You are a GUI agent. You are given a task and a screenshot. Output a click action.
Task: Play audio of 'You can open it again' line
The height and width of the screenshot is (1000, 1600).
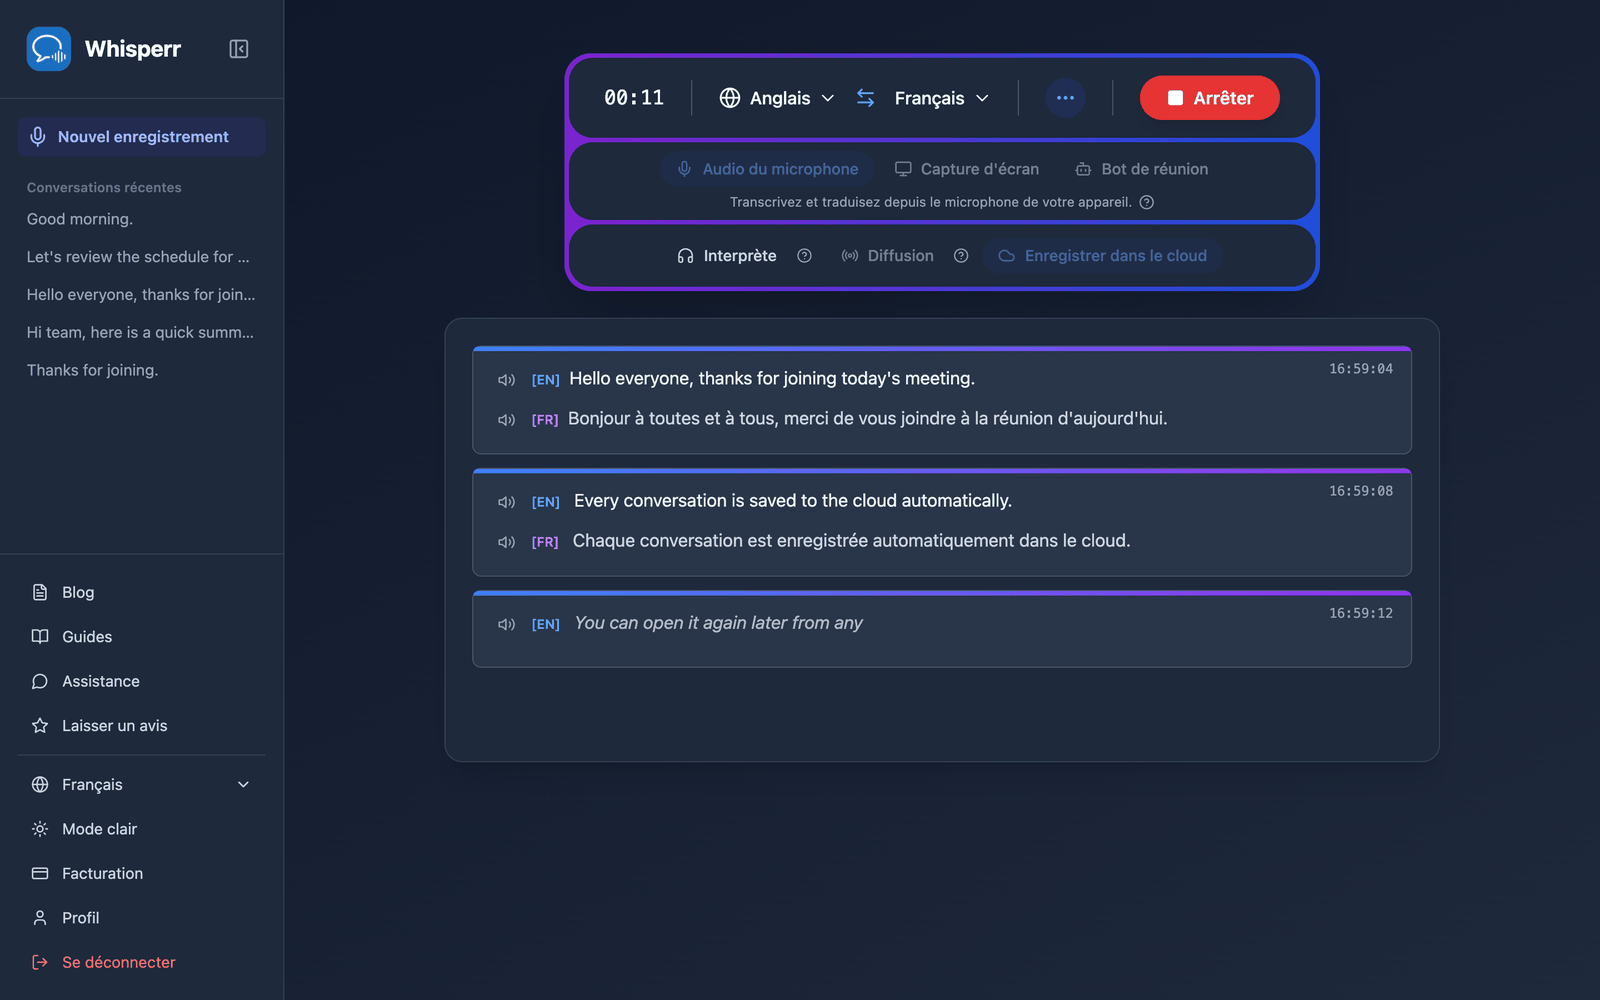click(507, 624)
